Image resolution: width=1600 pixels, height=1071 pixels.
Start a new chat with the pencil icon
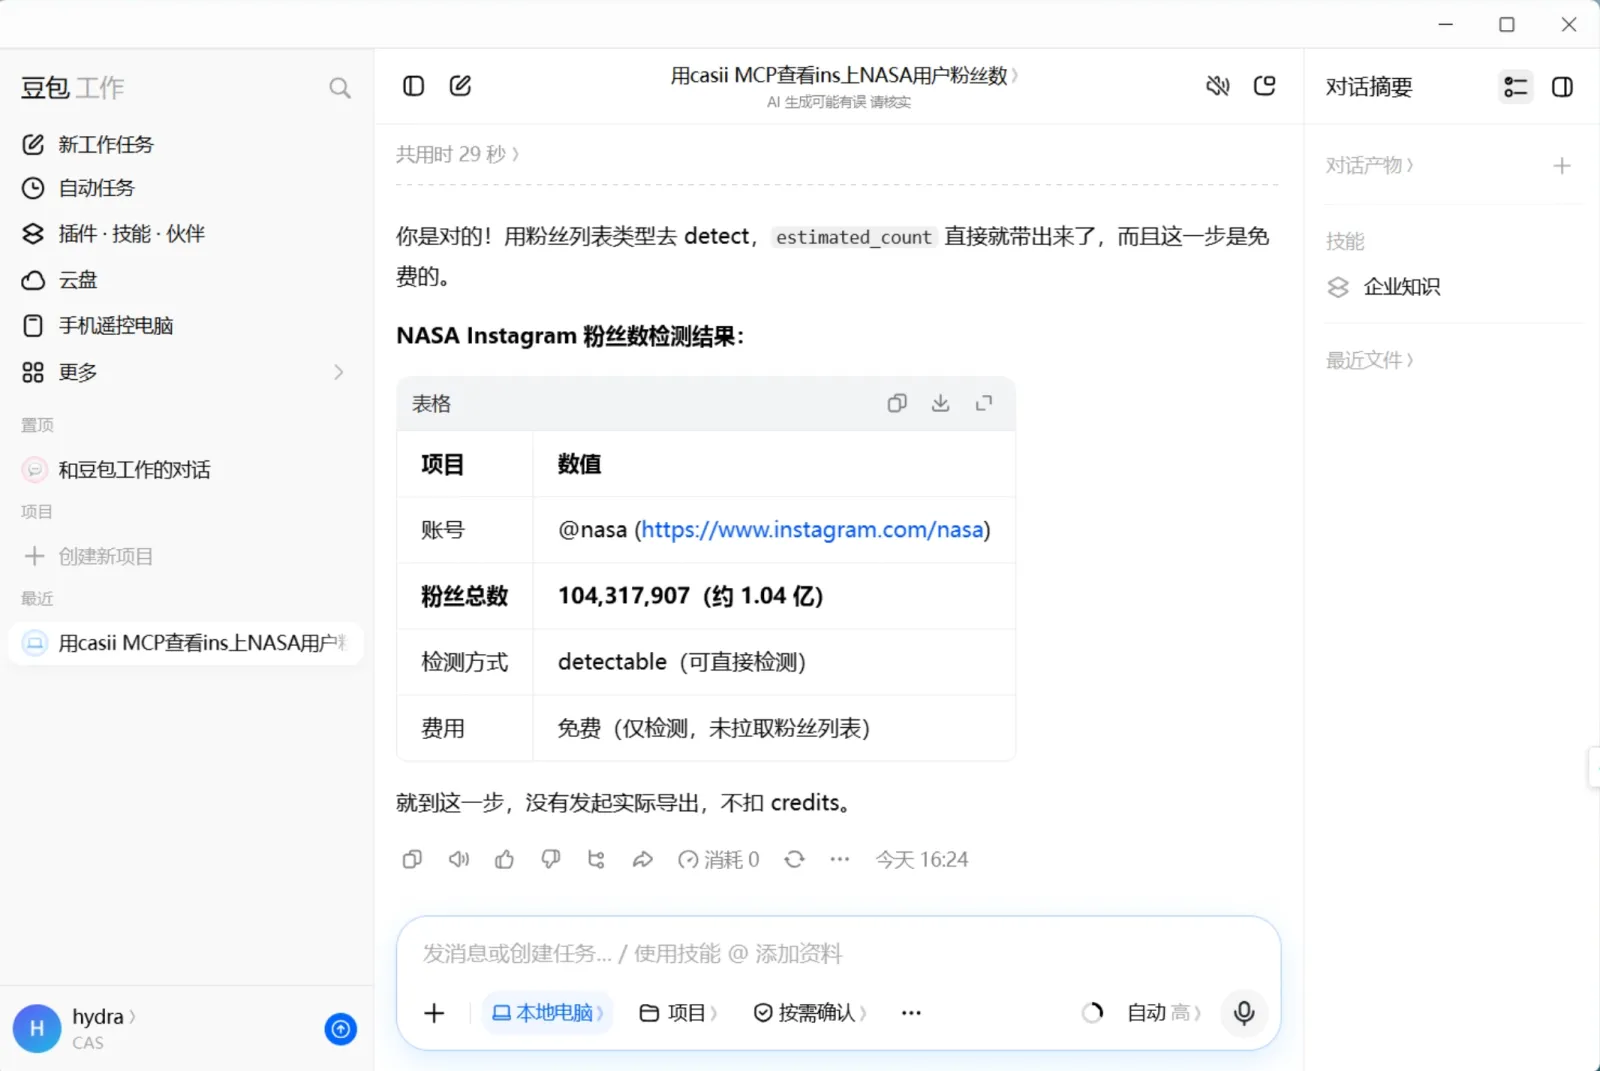pyautogui.click(x=460, y=86)
